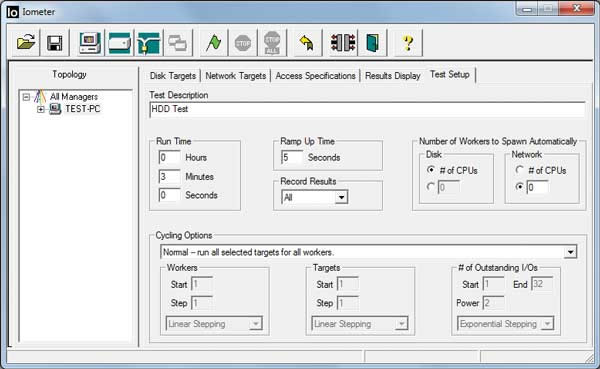The image size is (600, 369).
Task: Open the Access Specifications tab
Action: pyautogui.click(x=315, y=76)
